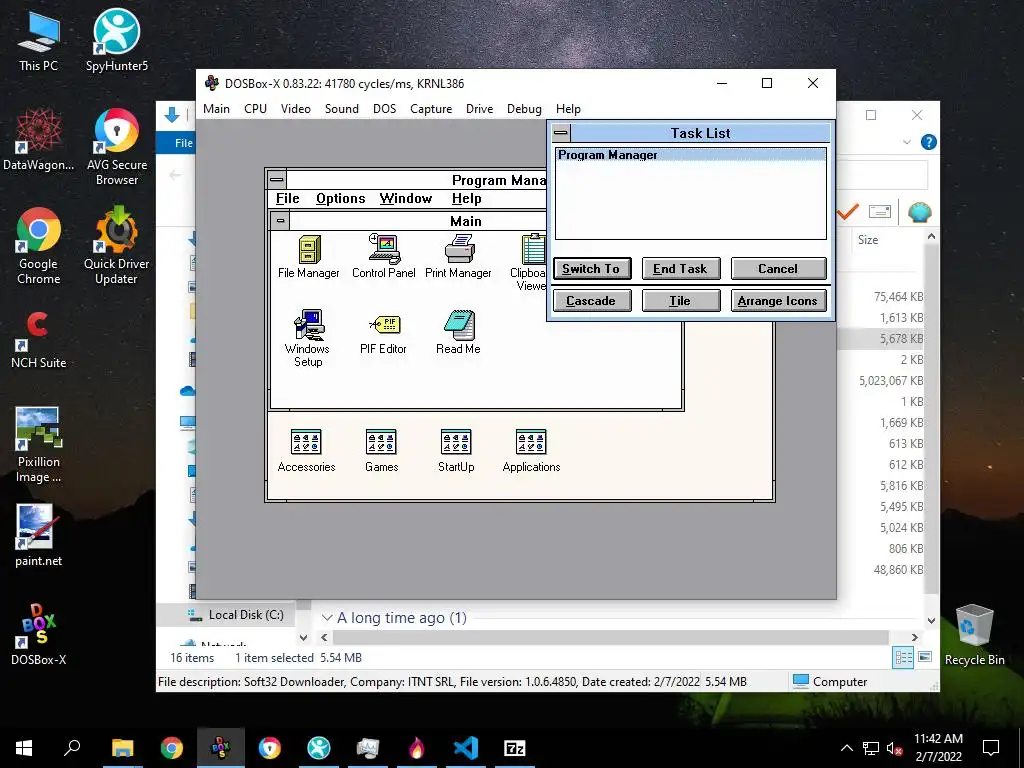Open DOSBox-X Video menu
The width and height of the screenshot is (1024, 768).
click(296, 109)
